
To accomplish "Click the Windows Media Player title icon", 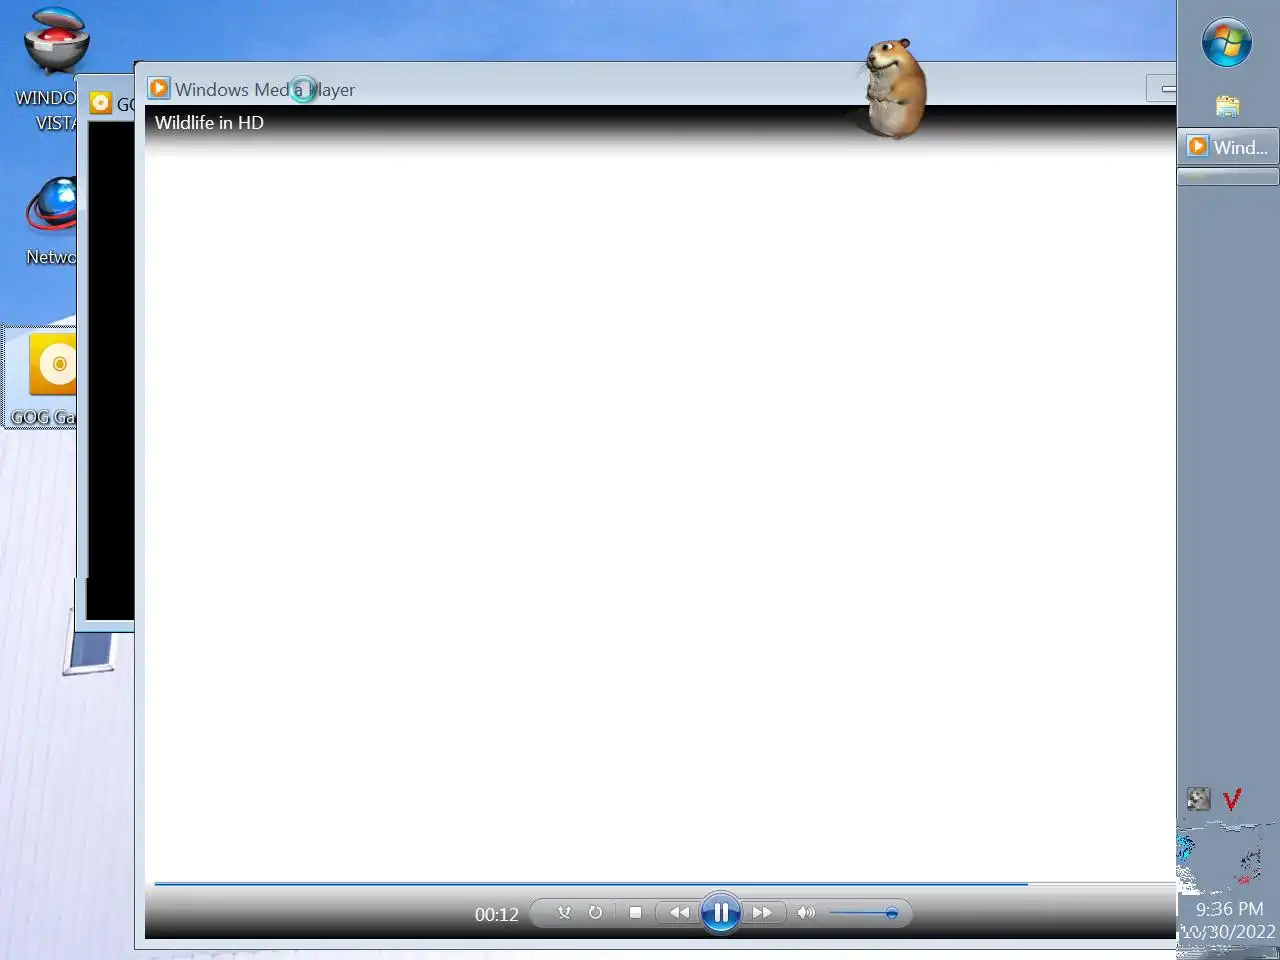I will click(x=159, y=88).
